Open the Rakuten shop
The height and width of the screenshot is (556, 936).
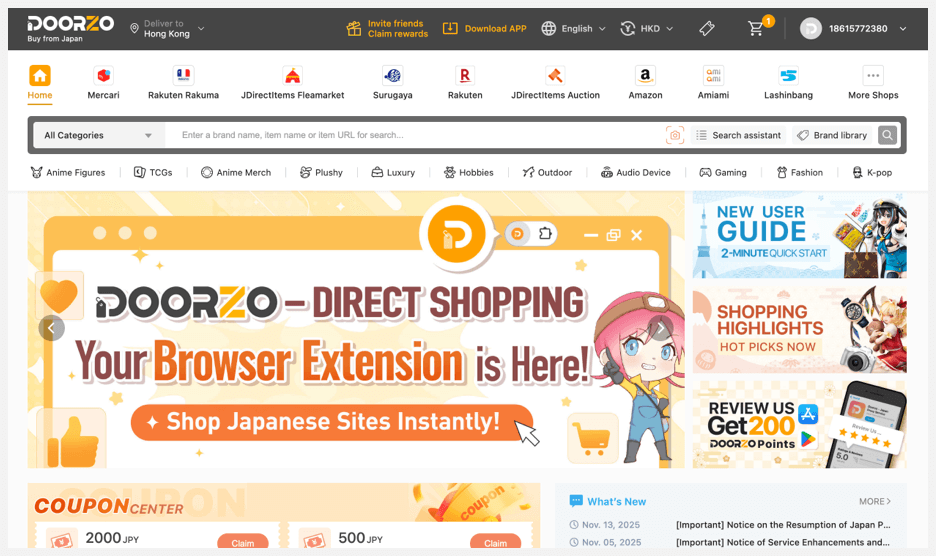[465, 83]
